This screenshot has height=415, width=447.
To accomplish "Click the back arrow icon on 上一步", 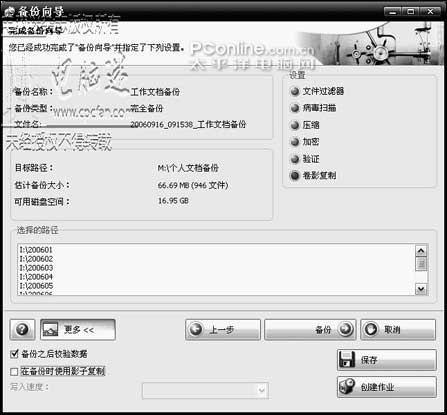I will 196,329.
